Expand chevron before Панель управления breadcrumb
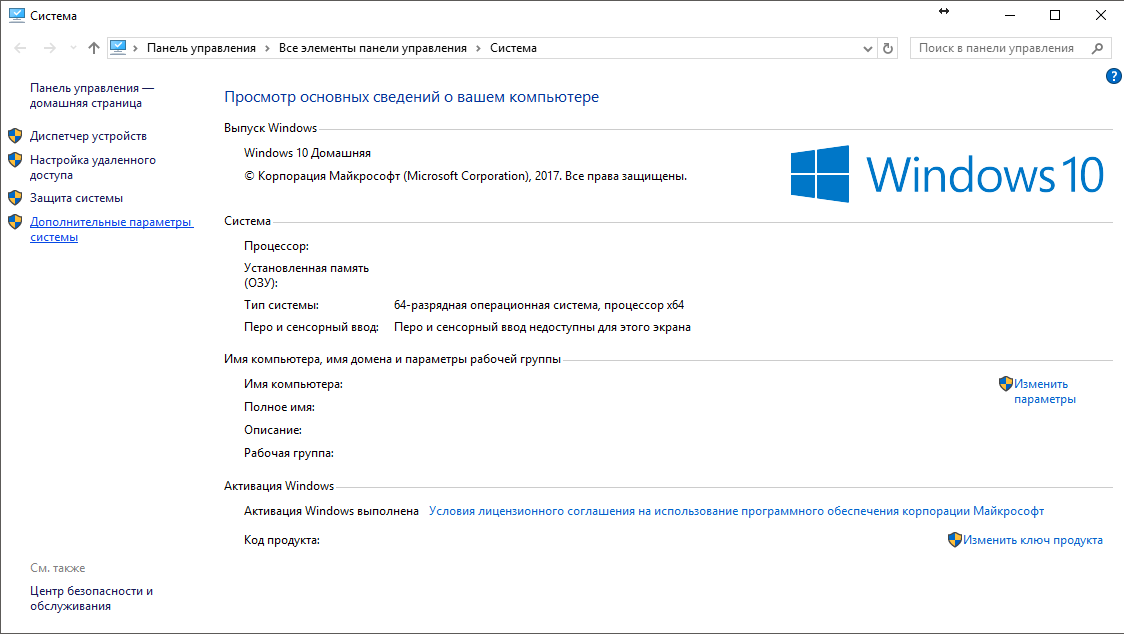This screenshot has width=1127, height=634. [135, 48]
